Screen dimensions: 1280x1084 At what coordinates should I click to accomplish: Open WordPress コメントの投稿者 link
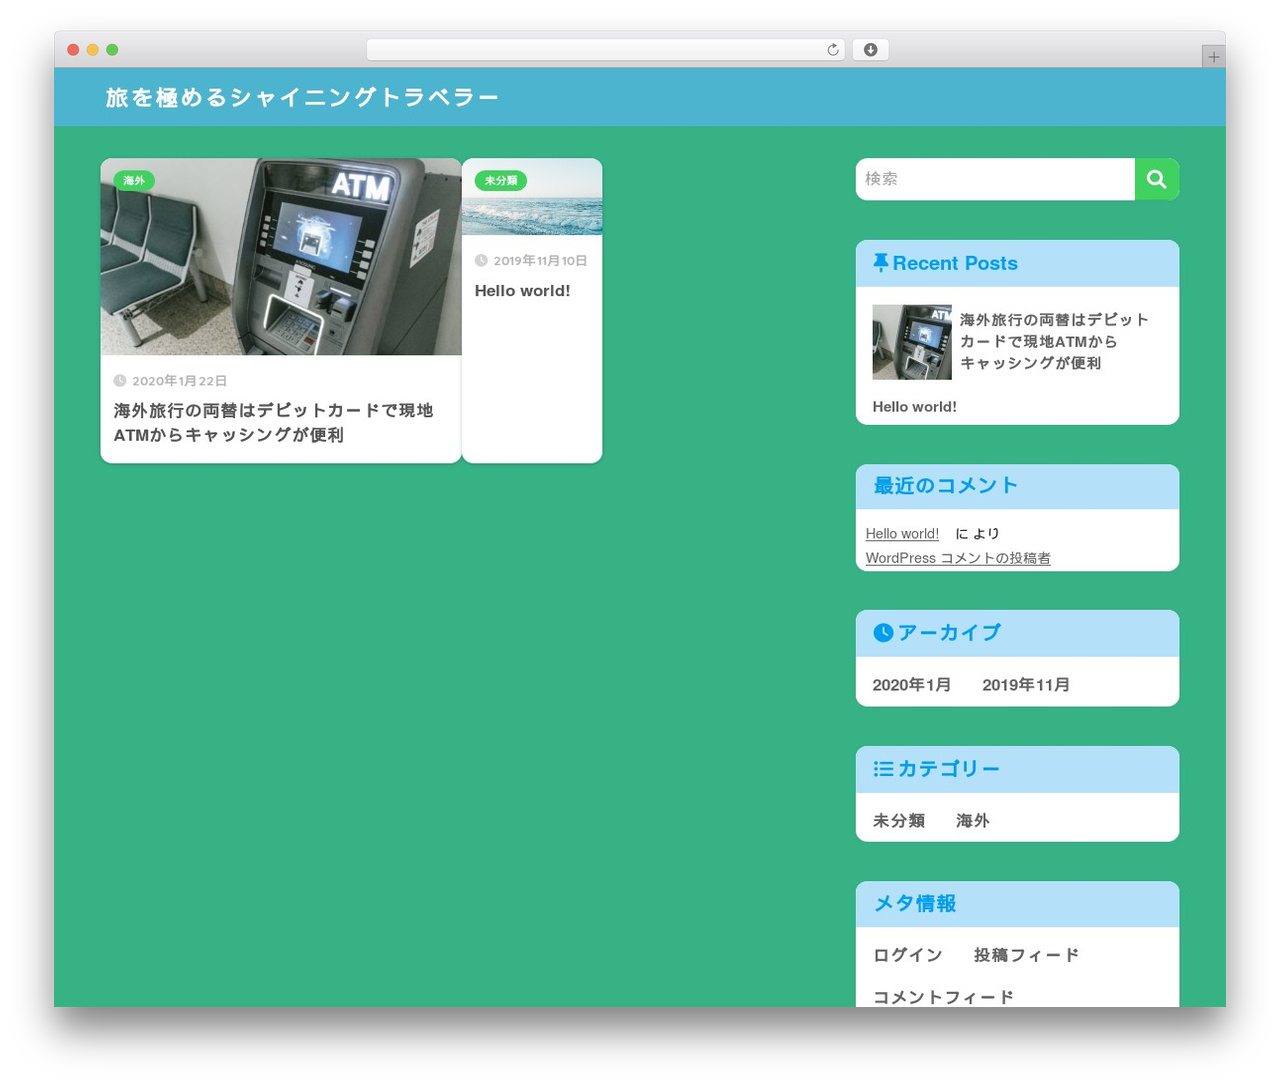tap(958, 558)
